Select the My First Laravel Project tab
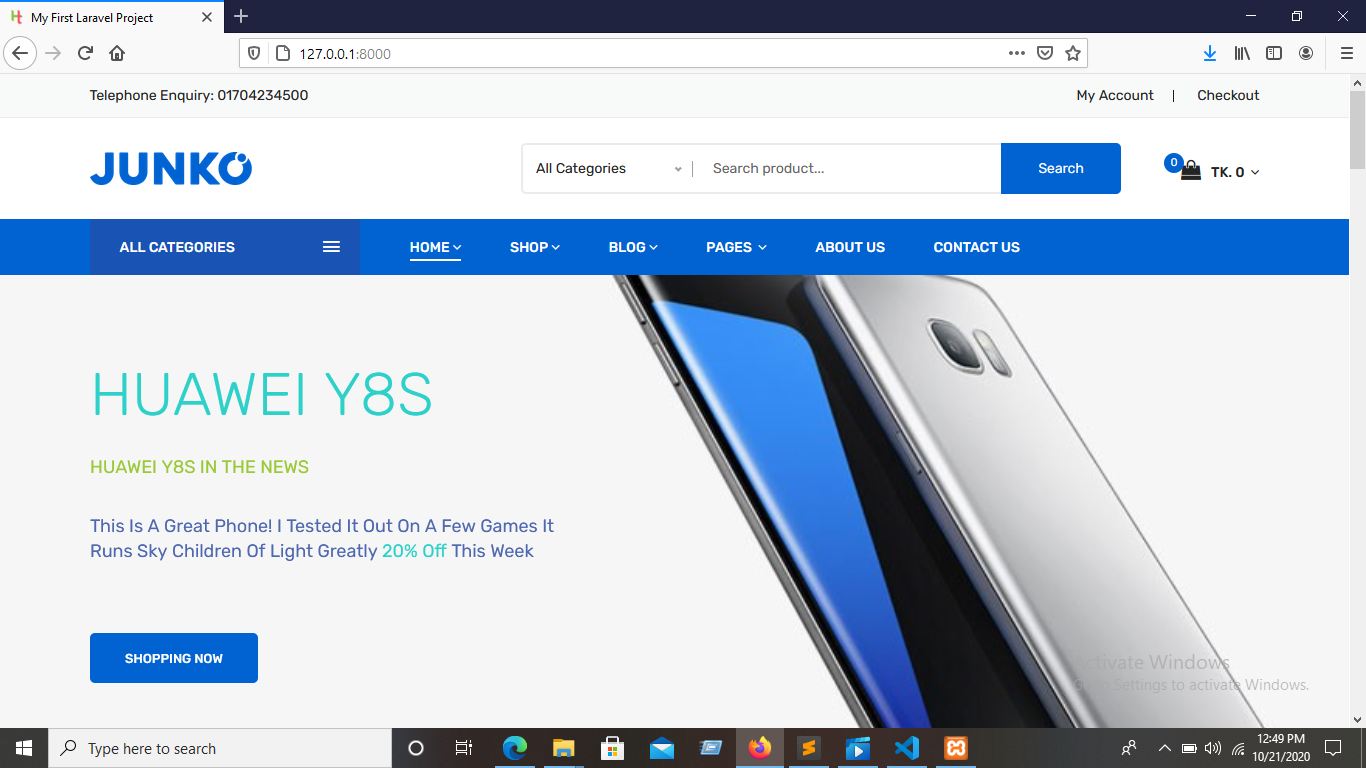 pos(111,17)
